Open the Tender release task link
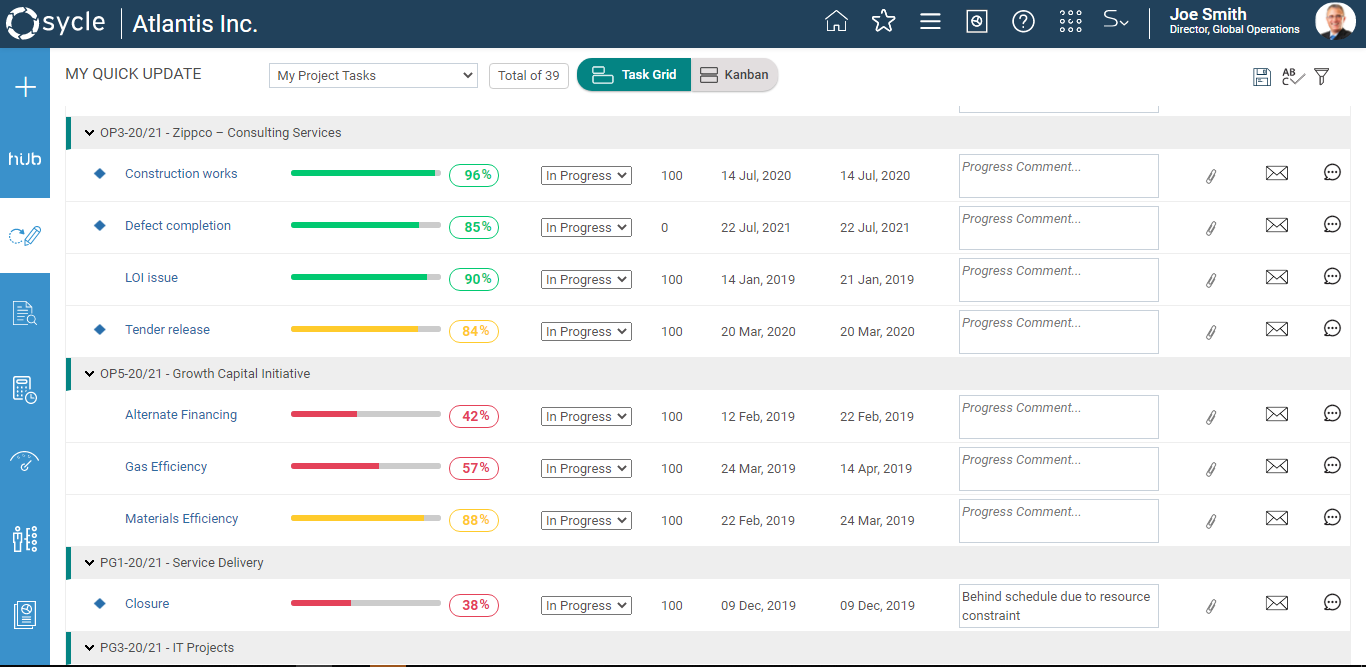Image resolution: width=1366 pixels, height=667 pixels. click(167, 330)
